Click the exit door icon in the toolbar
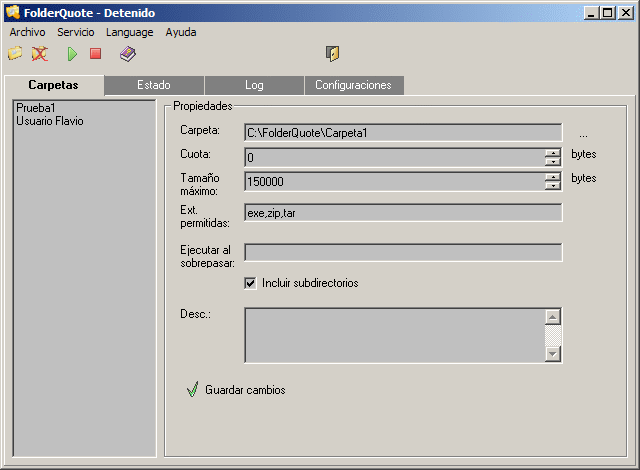The width and height of the screenshot is (640, 470). tap(333, 53)
